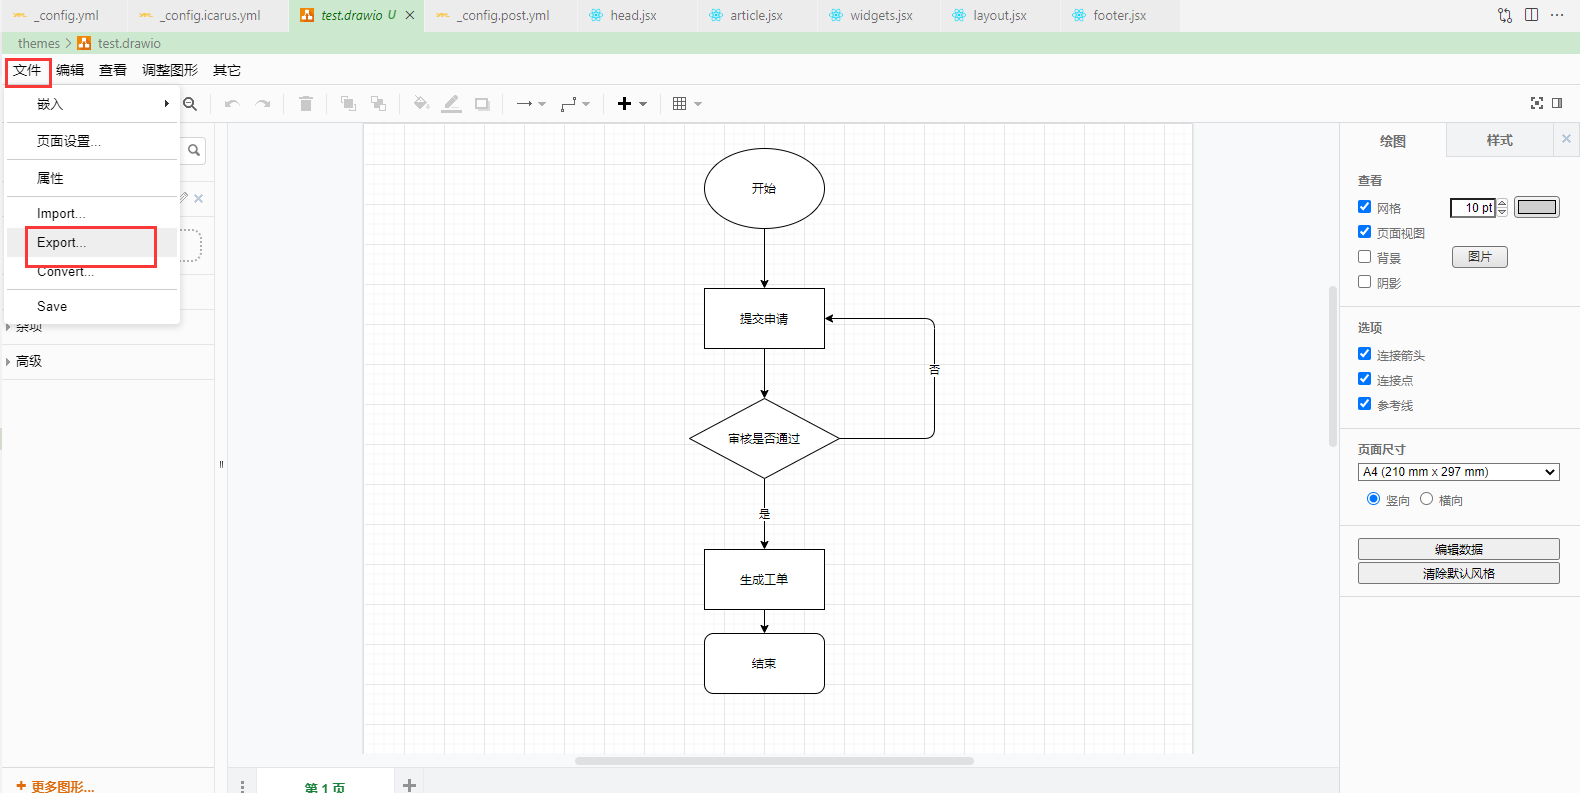
Task: Open the 文件 menu
Action: pyautogui.click(x=27, y=70)
